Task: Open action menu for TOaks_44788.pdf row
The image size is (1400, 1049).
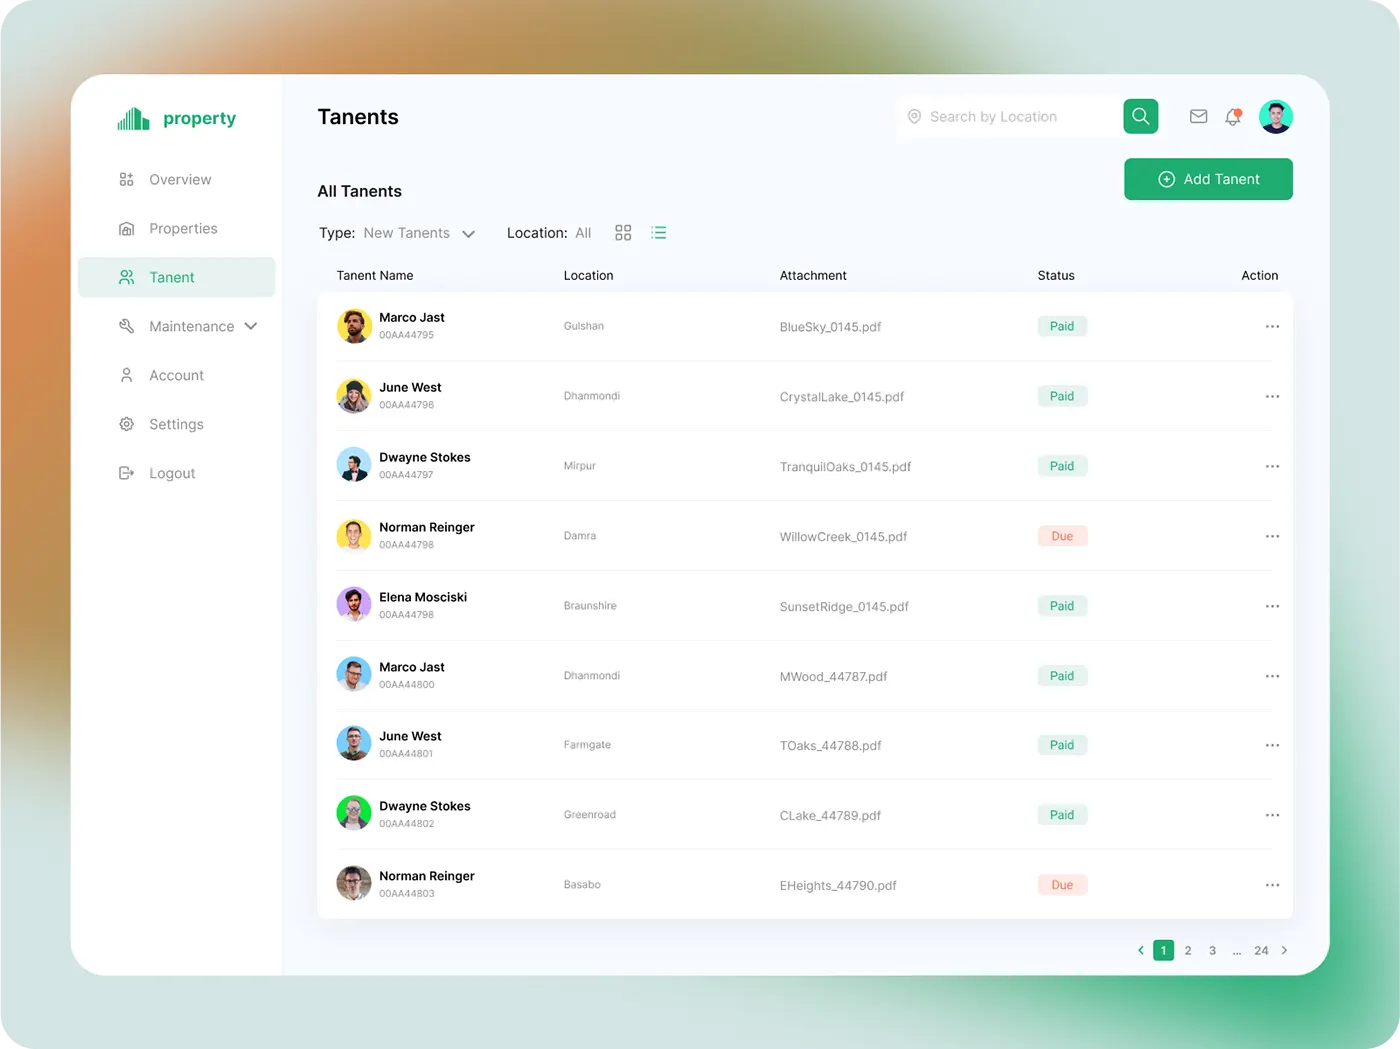Action: point(1272,745)
